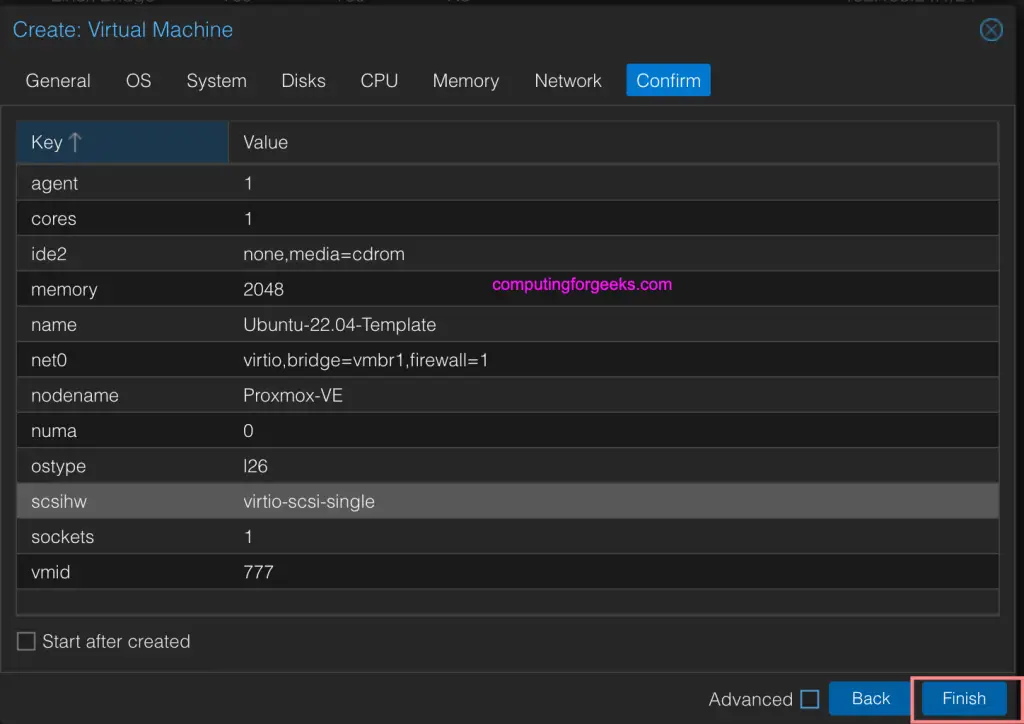Select the numa row
This screenshot has width=1024, height=724.
pyautogui.click(x=507, y=430)
